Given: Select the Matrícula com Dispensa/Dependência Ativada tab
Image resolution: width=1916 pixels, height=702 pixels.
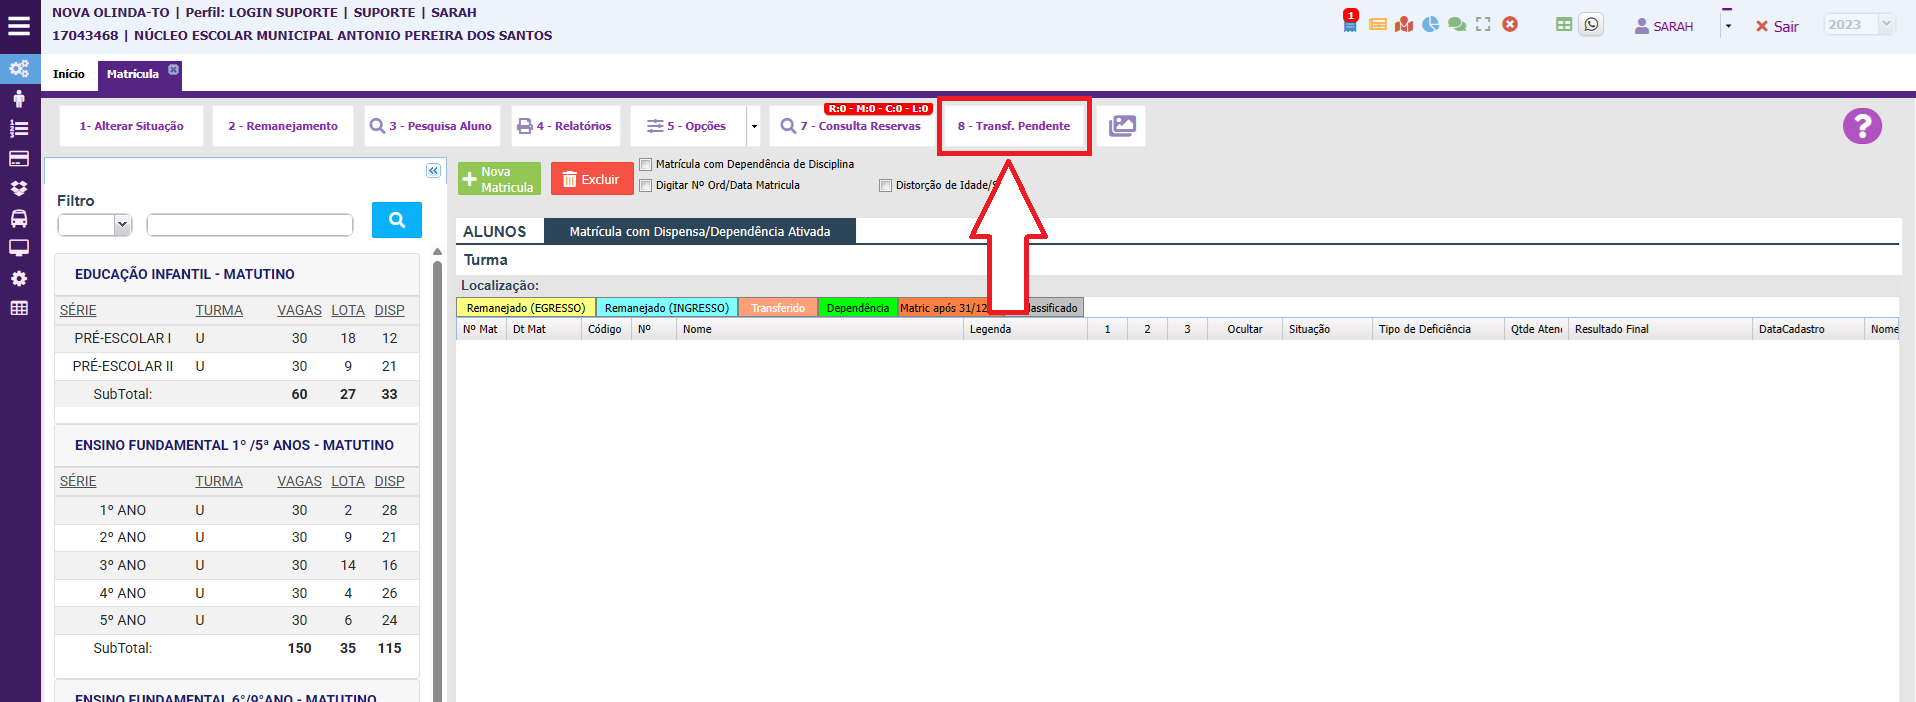Looking at the screenshot, I should point(699,232).
